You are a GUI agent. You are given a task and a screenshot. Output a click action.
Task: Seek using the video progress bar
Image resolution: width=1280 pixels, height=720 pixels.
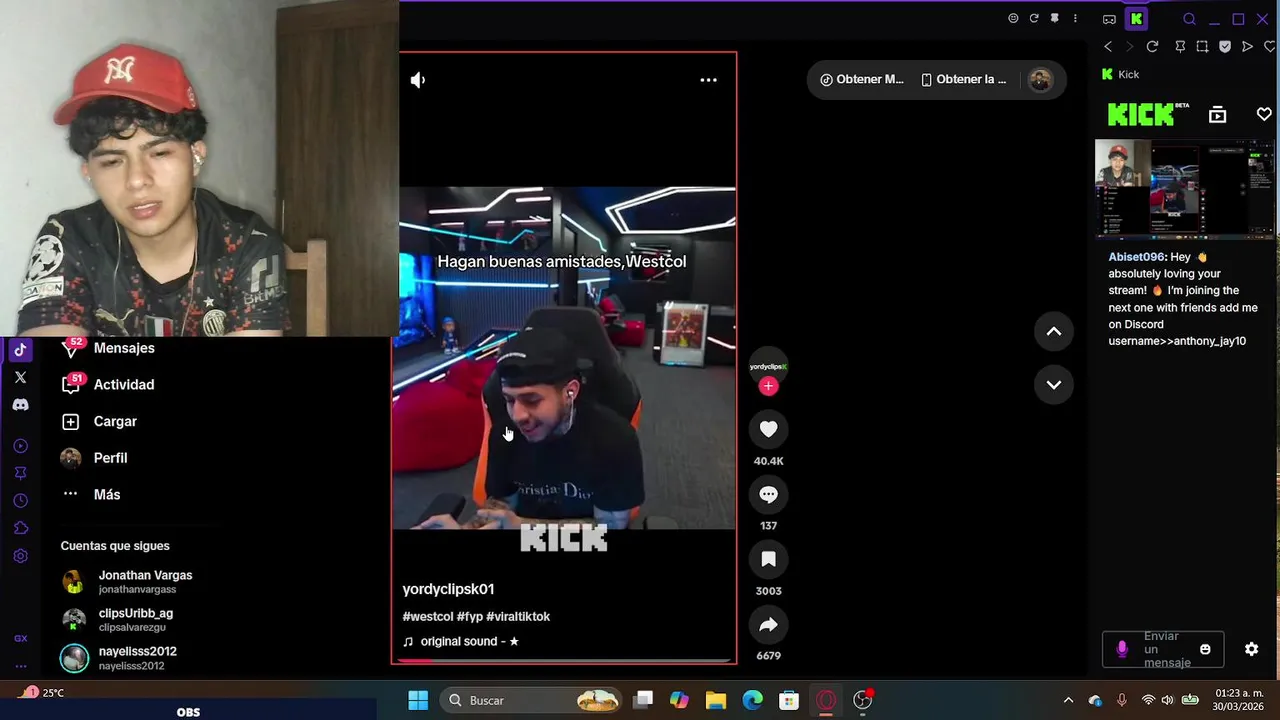(x=564, y=660)
